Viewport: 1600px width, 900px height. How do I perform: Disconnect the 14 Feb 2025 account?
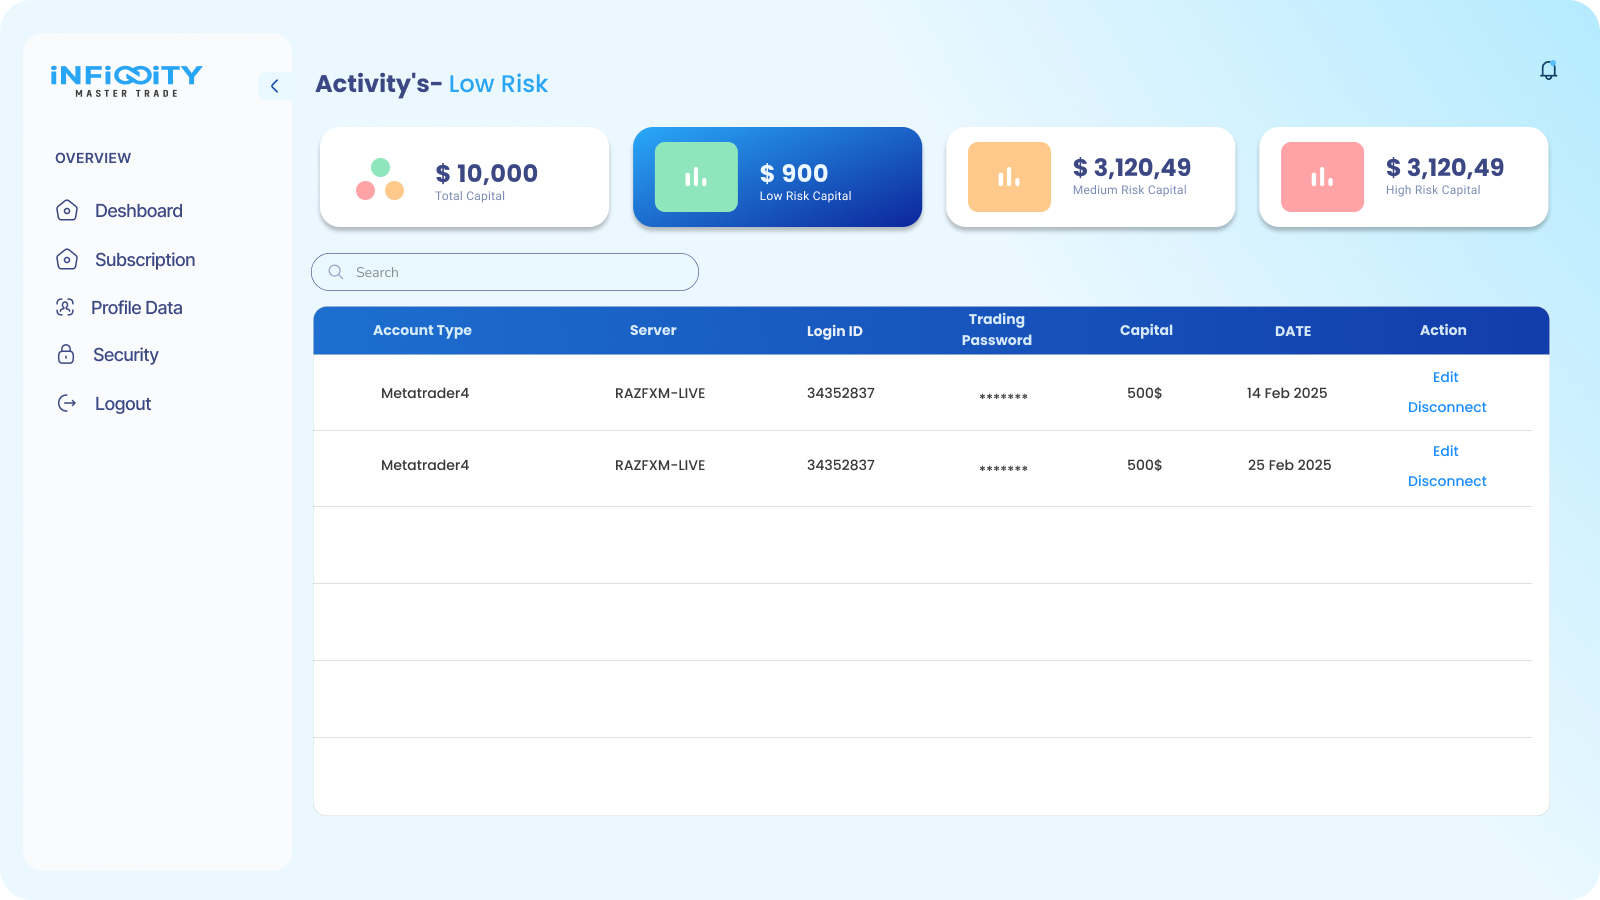coord(1447,407)
